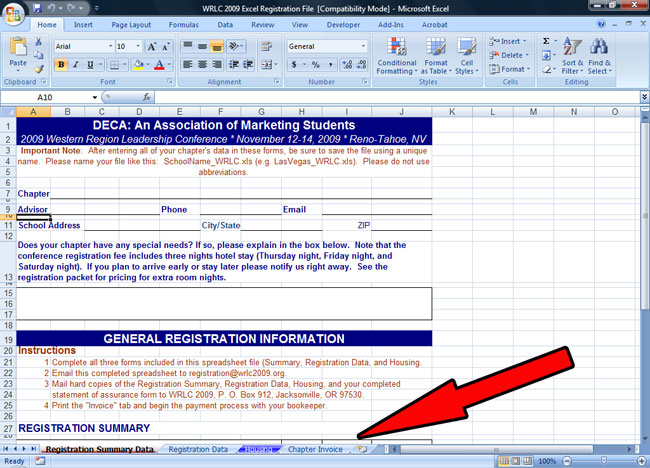The width and height of the screenshot is (650, 468).
Task: Apply Italic formatting
Action: pos(75,65)
